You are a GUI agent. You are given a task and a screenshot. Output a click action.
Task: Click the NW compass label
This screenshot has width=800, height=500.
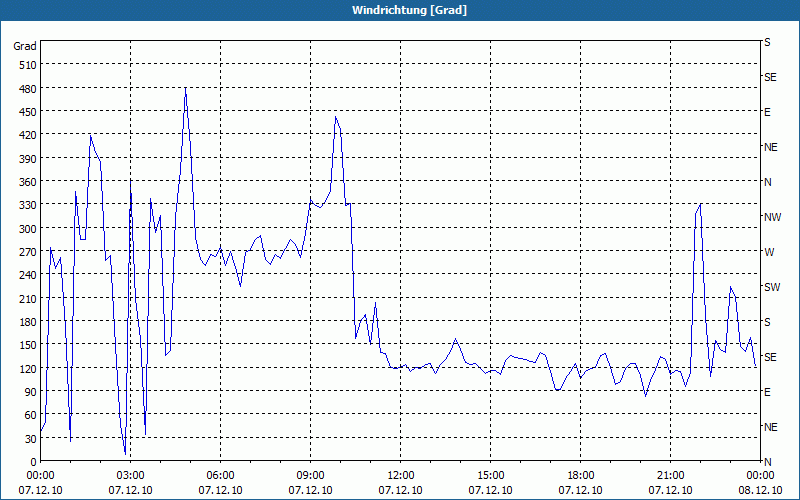pos(772,217)
